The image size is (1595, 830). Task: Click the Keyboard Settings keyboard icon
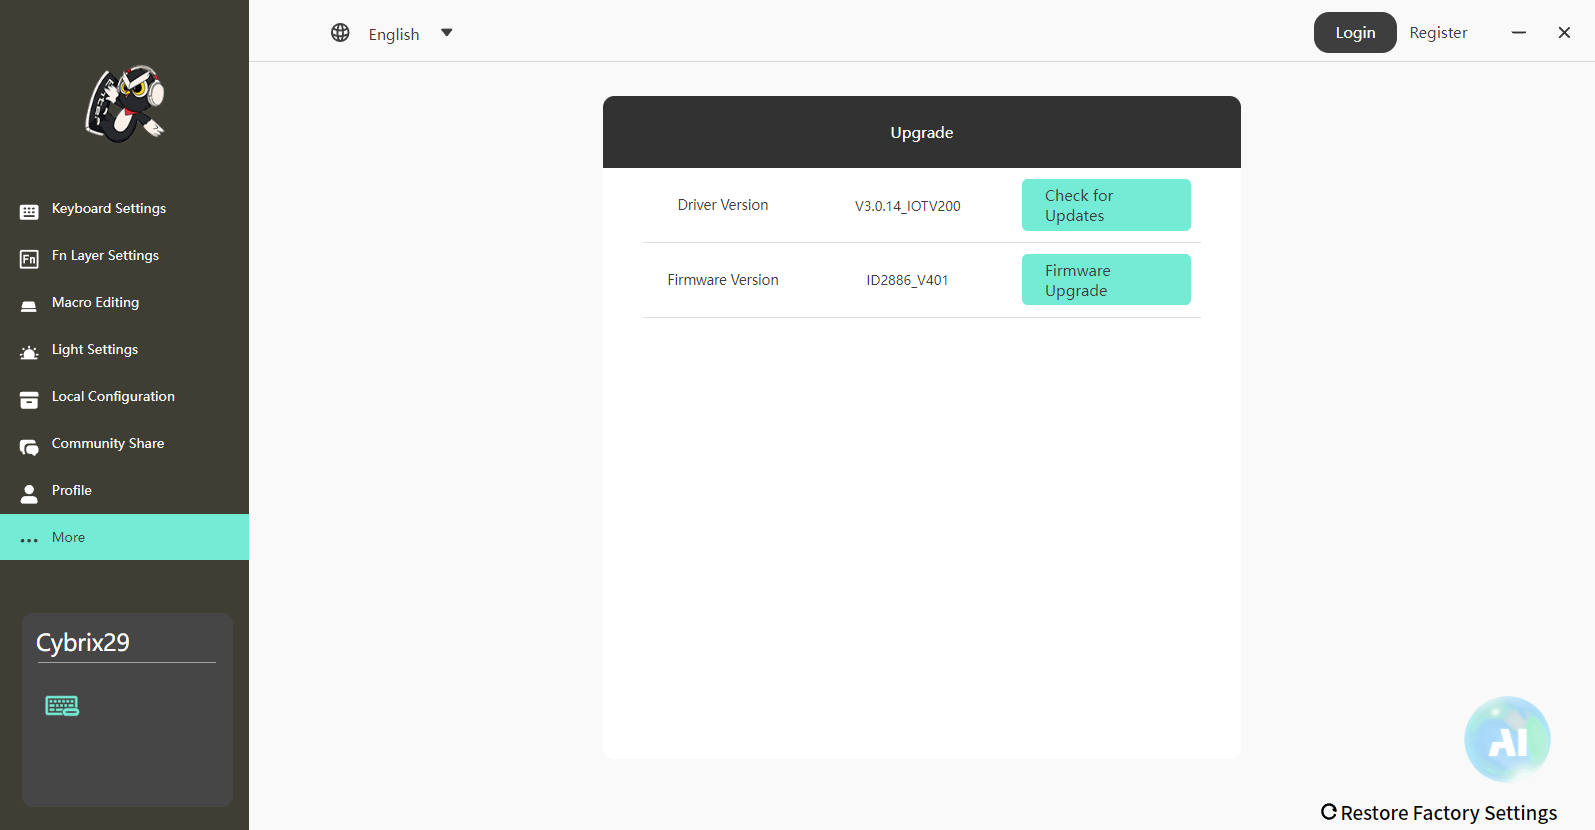[x=29, y=211]
